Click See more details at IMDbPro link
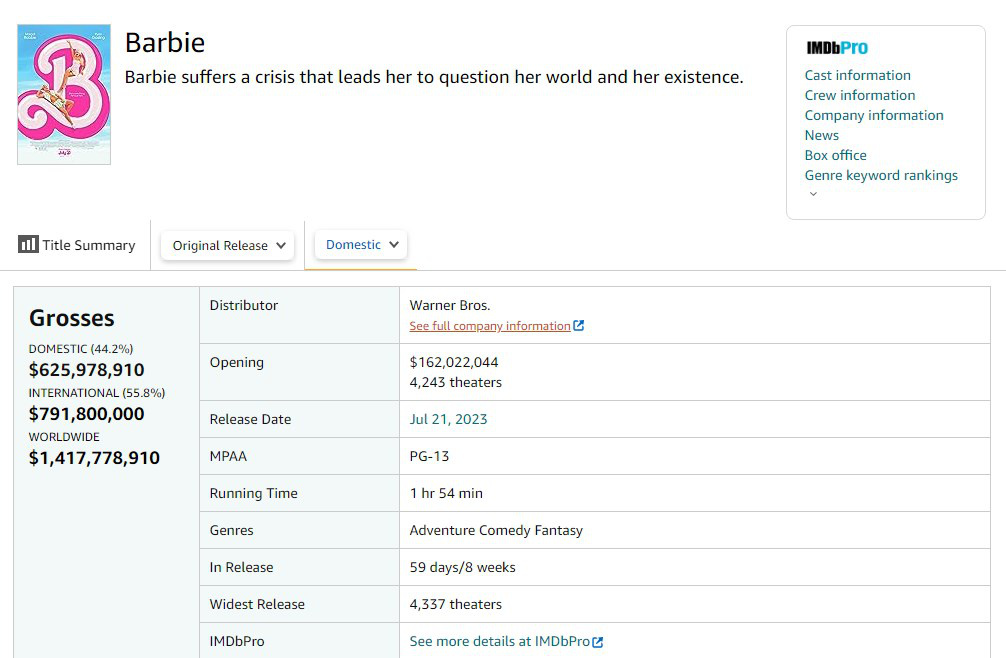This screenshot has height=658, width=1006. pos(499,641)
